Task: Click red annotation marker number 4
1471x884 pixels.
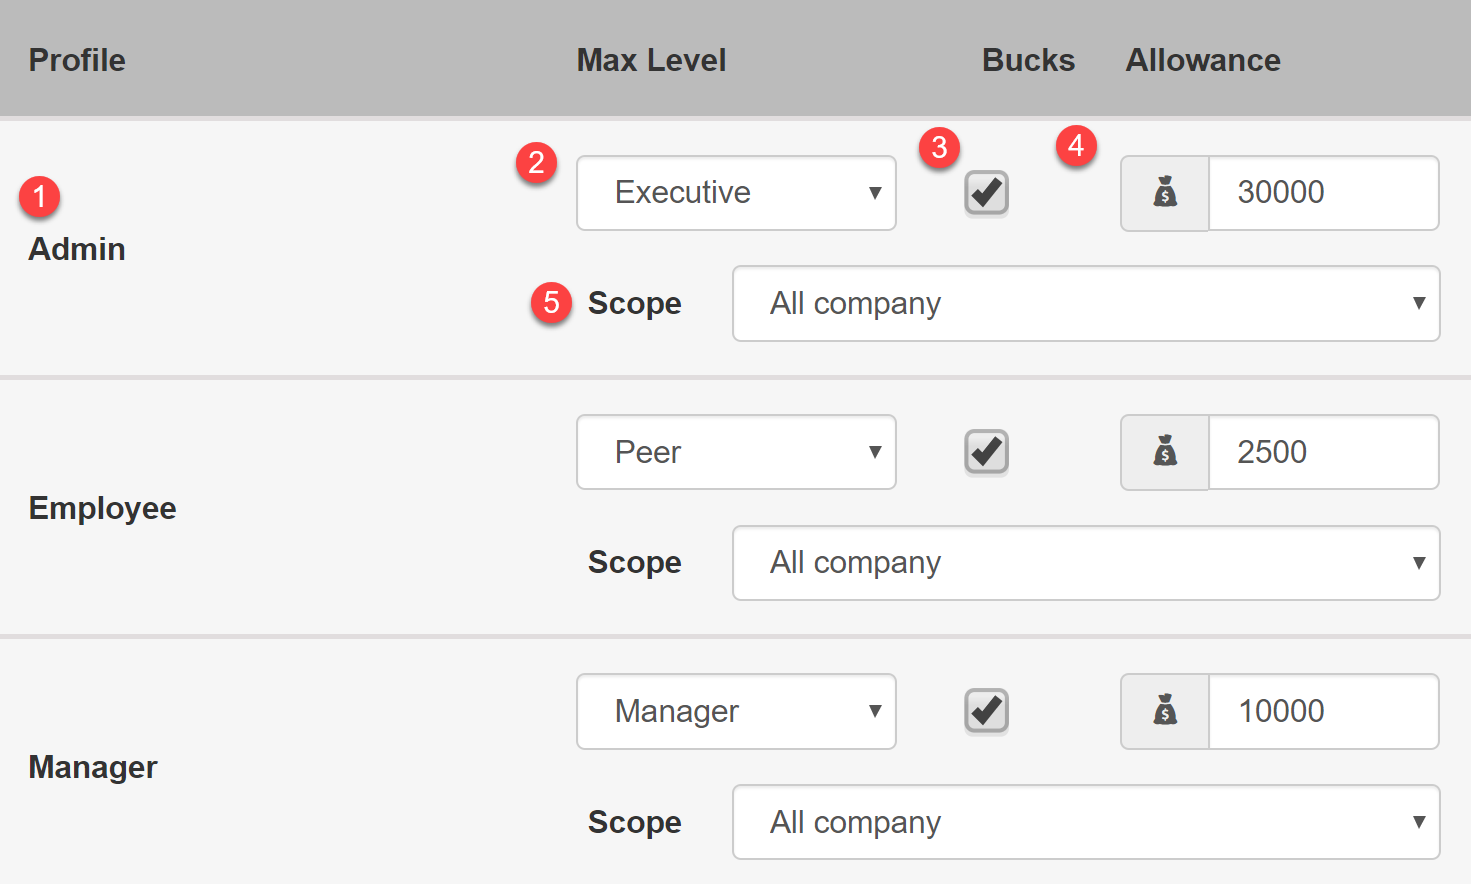Action: (x=1076, y=146)
